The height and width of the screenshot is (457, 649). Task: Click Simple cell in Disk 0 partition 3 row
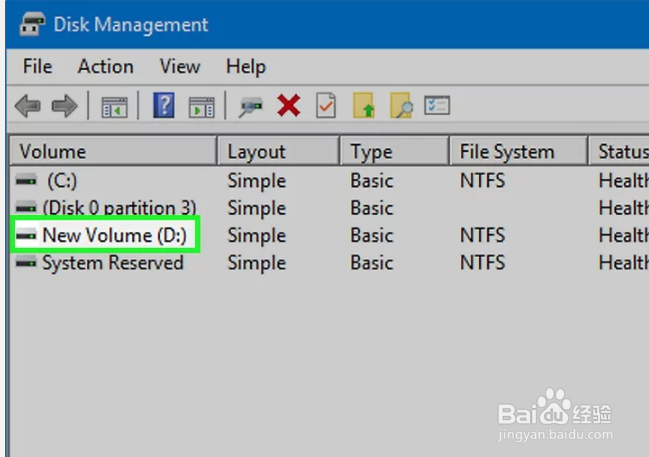point(257,209)
